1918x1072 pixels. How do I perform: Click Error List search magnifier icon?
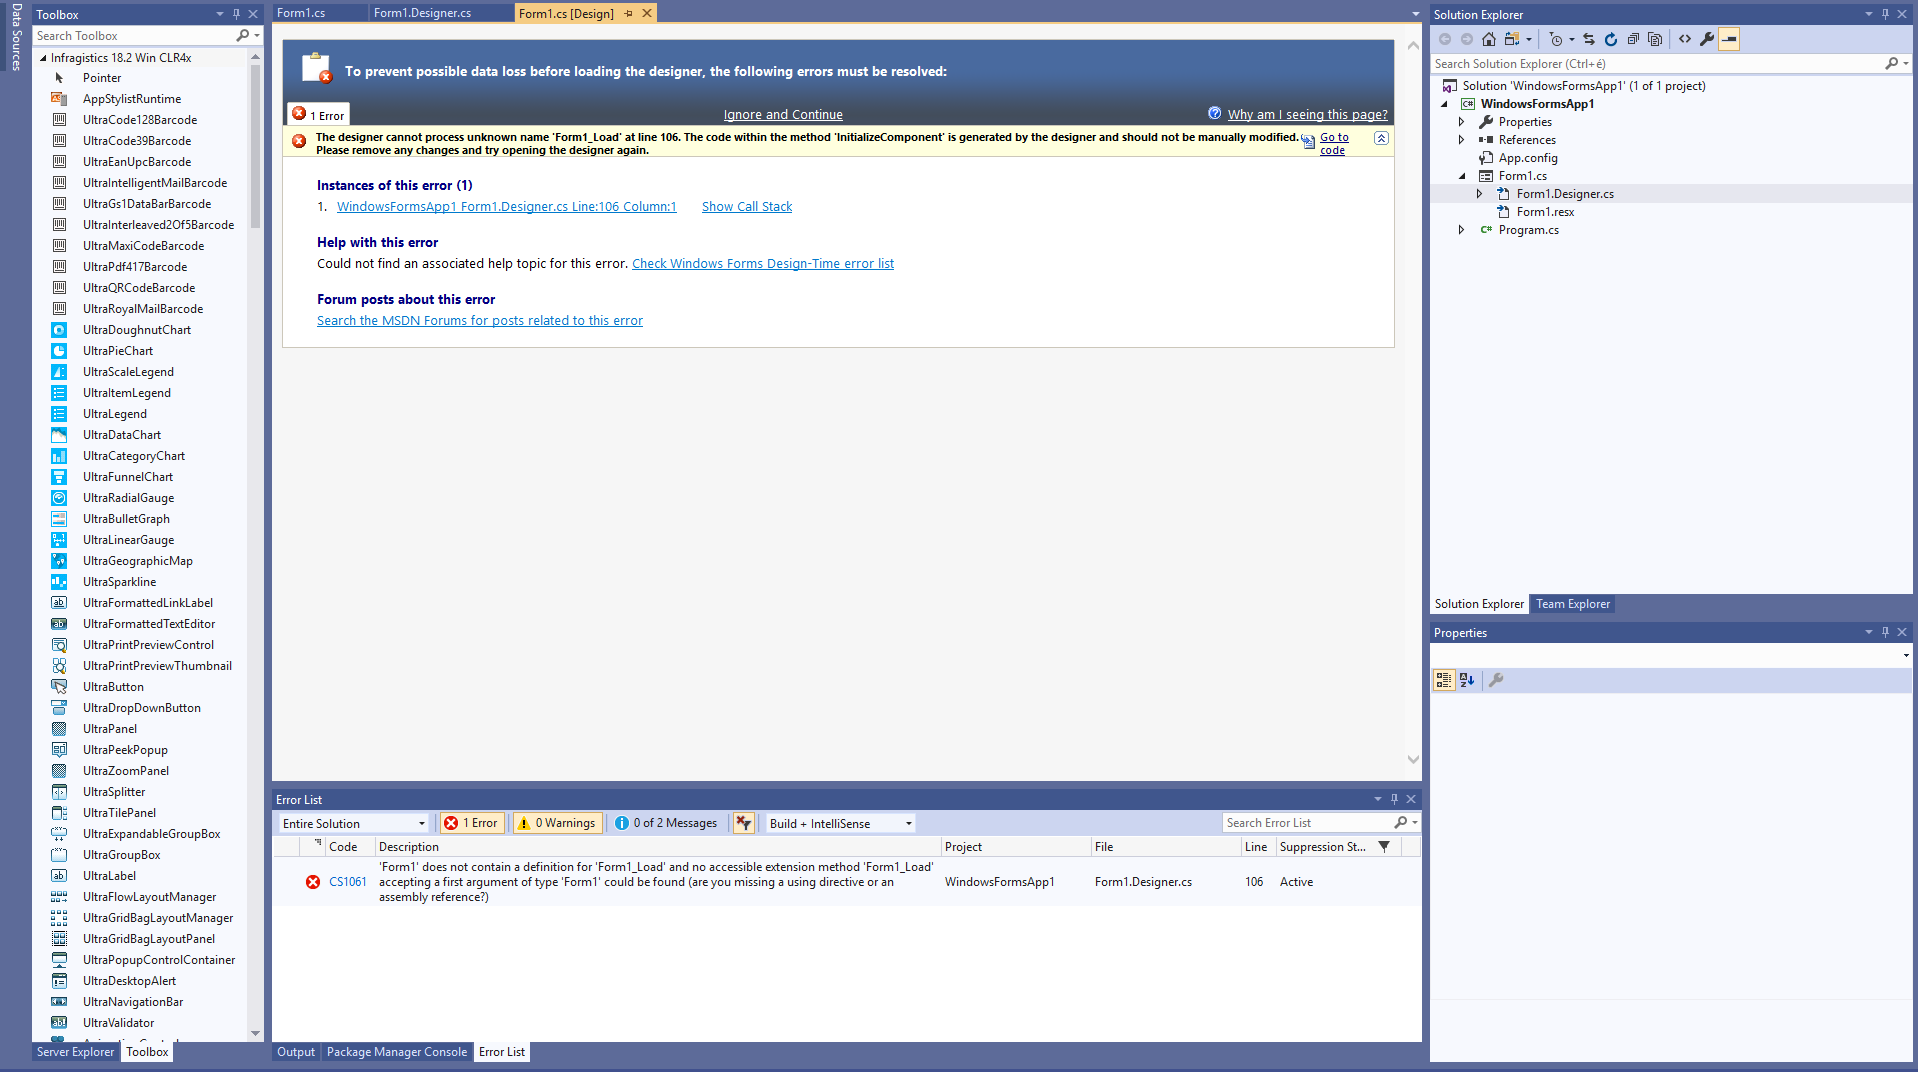coord(1401,822)
